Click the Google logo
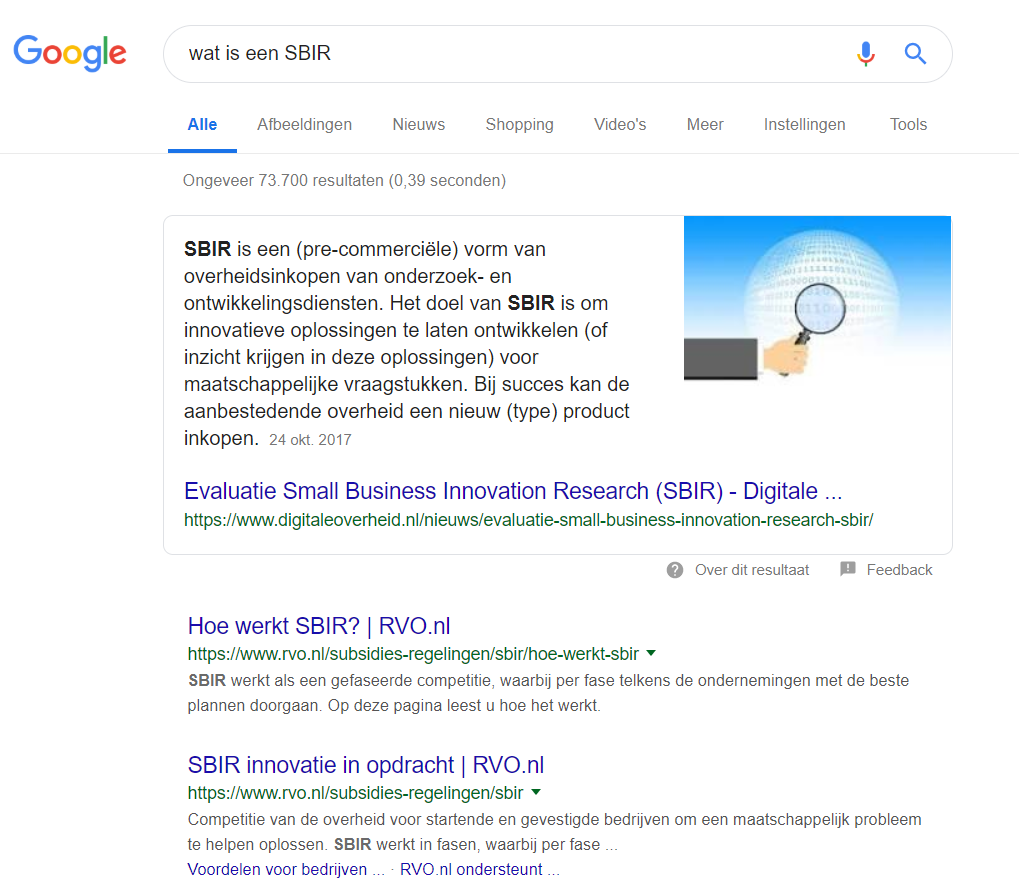The height and width of the screenshot is (889, 1019). tap(70, 53)
